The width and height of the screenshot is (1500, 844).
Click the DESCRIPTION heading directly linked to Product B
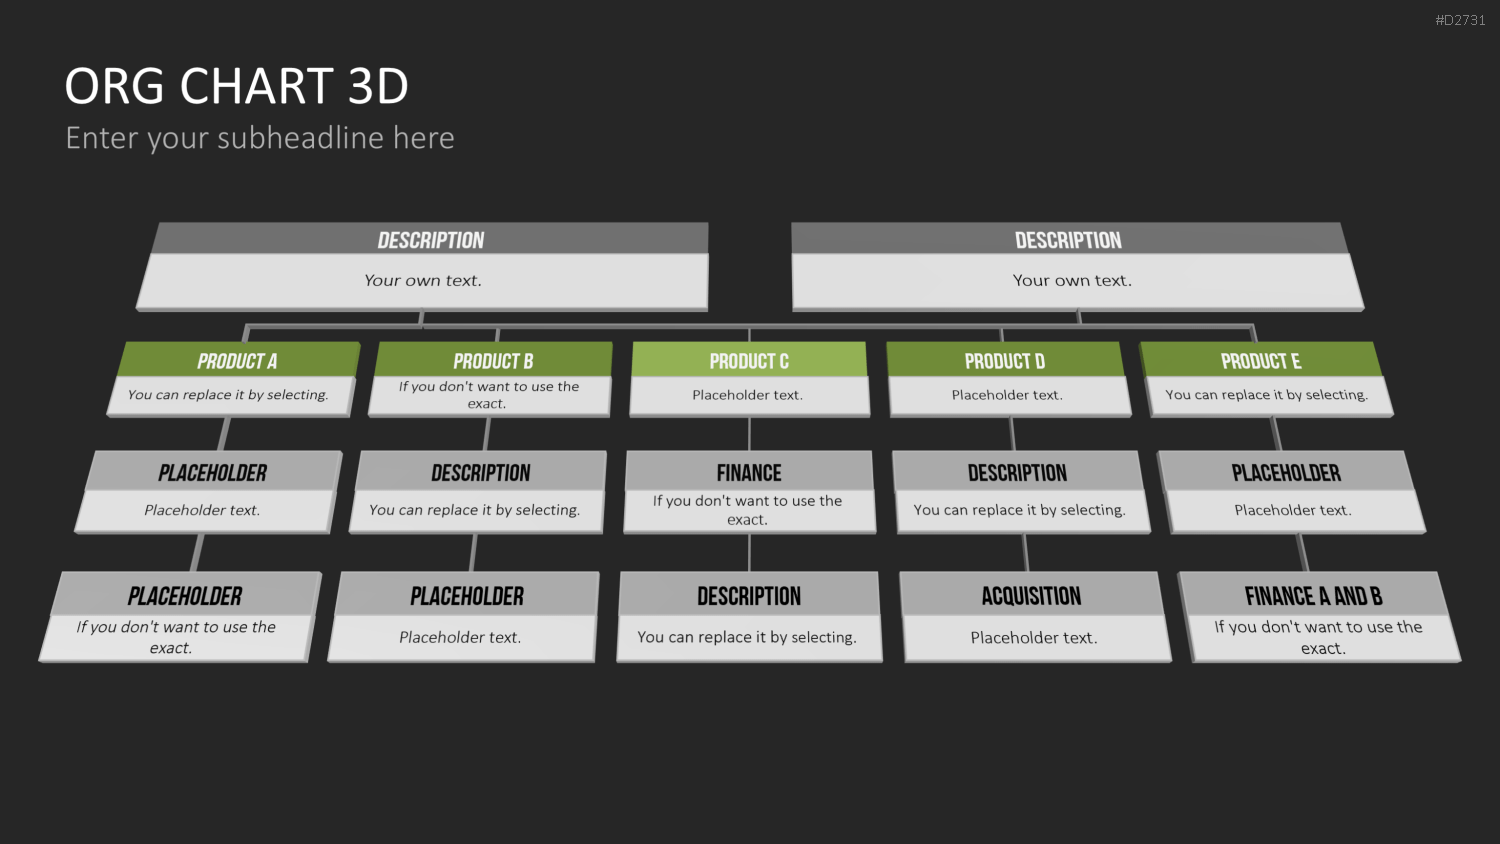pos(481,473)
